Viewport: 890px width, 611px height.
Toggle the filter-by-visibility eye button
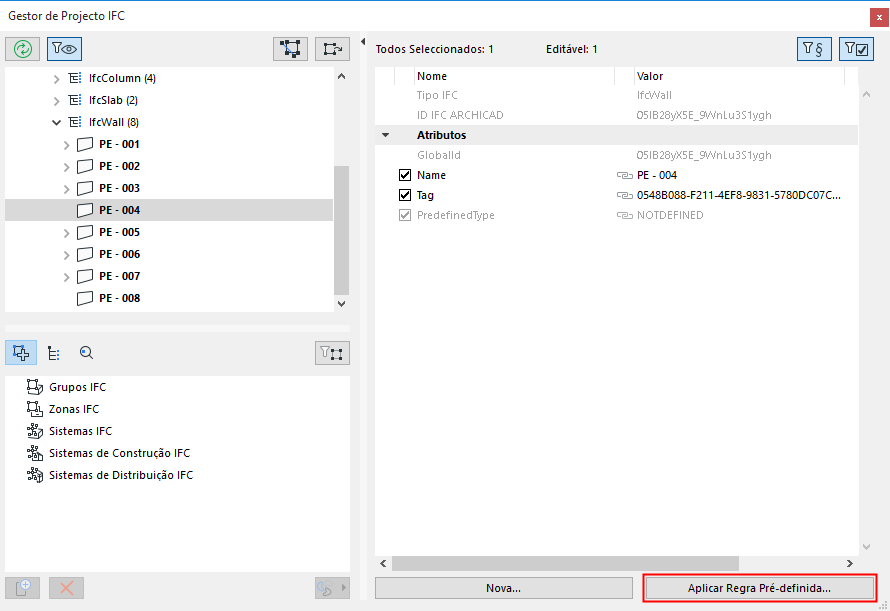pos(64,49)
